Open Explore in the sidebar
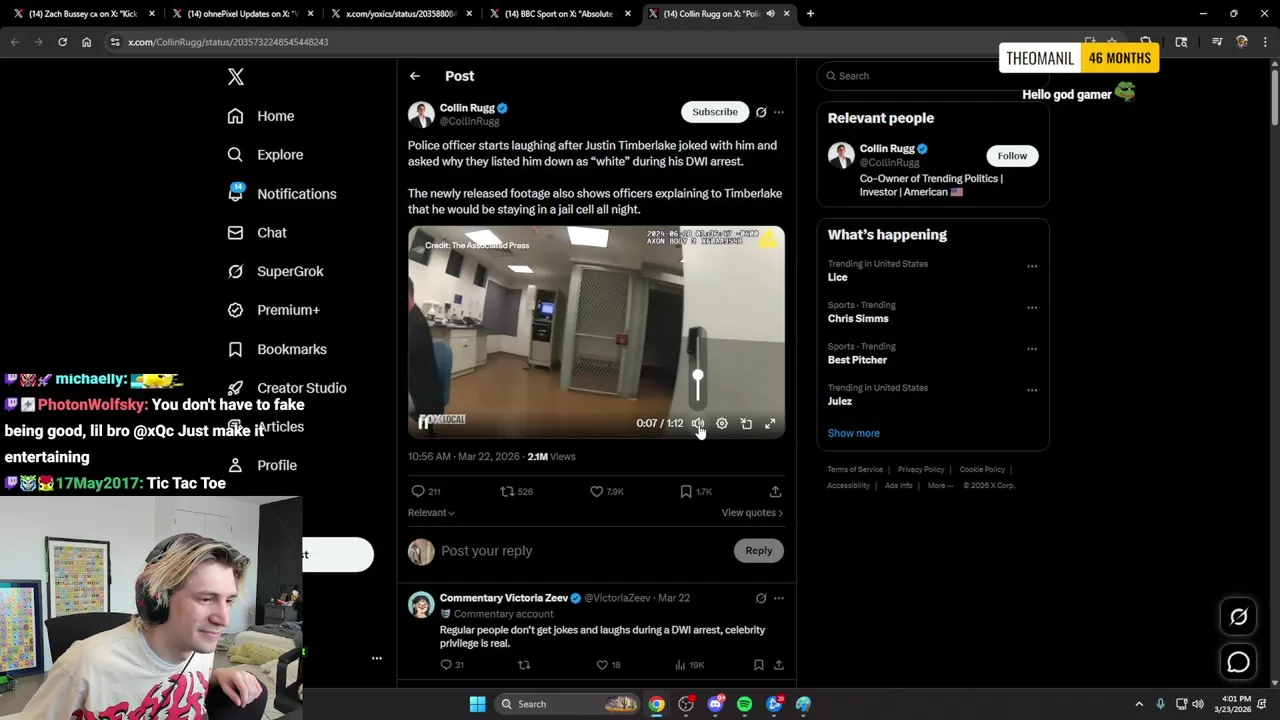This screenshot has width=1280, height=720. pos(265,155)
